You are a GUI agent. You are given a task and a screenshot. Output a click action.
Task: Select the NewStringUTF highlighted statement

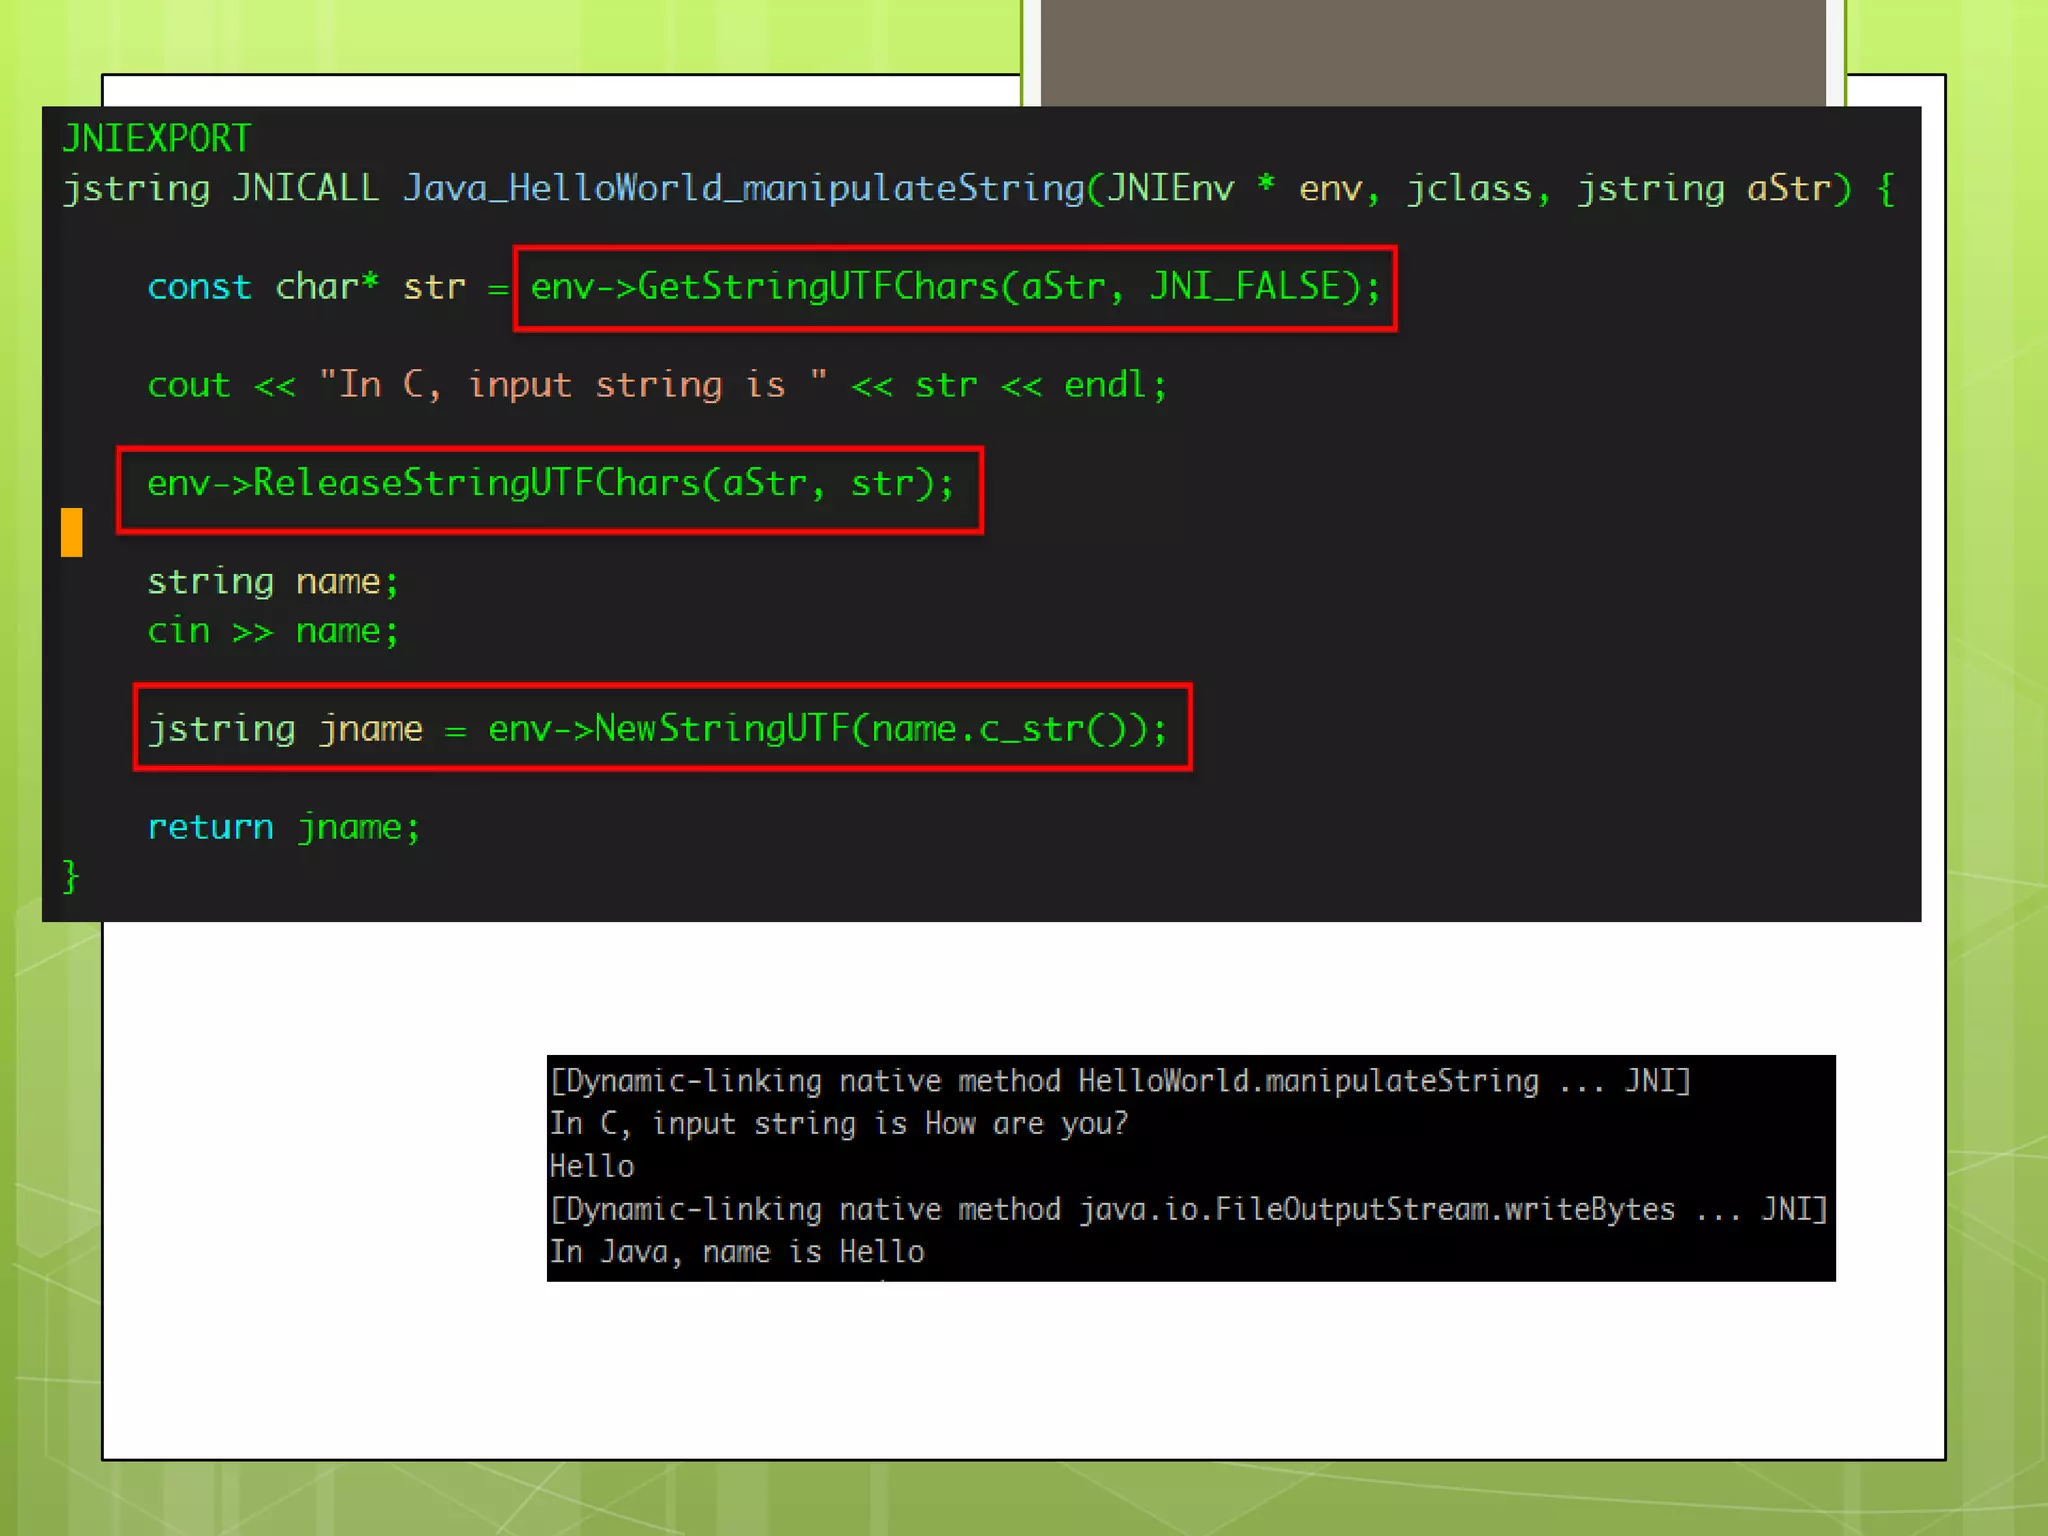pos(661,729)
